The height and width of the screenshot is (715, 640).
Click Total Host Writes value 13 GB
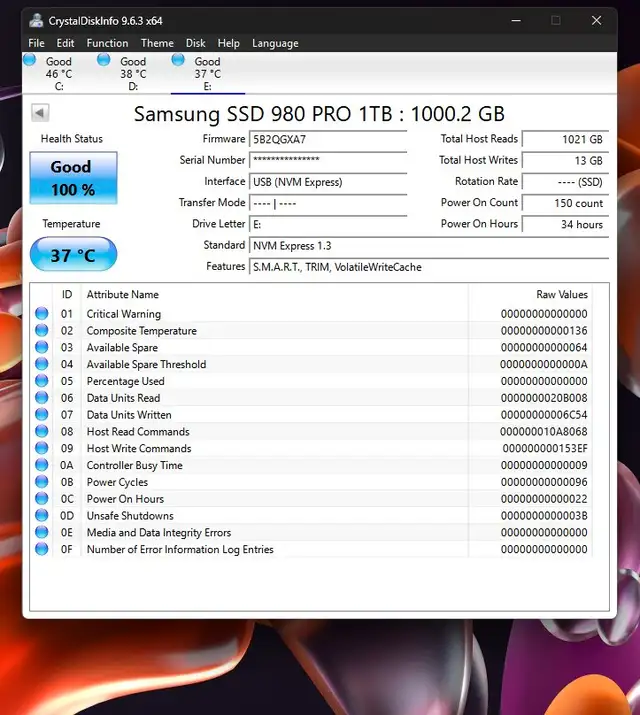click(x=565, y=160)
